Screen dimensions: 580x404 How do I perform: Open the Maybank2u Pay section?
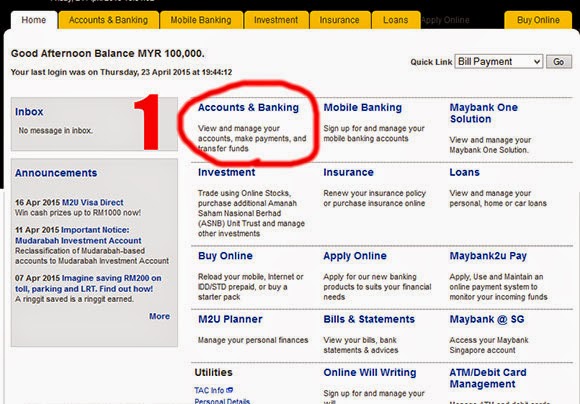coord(488,256)
